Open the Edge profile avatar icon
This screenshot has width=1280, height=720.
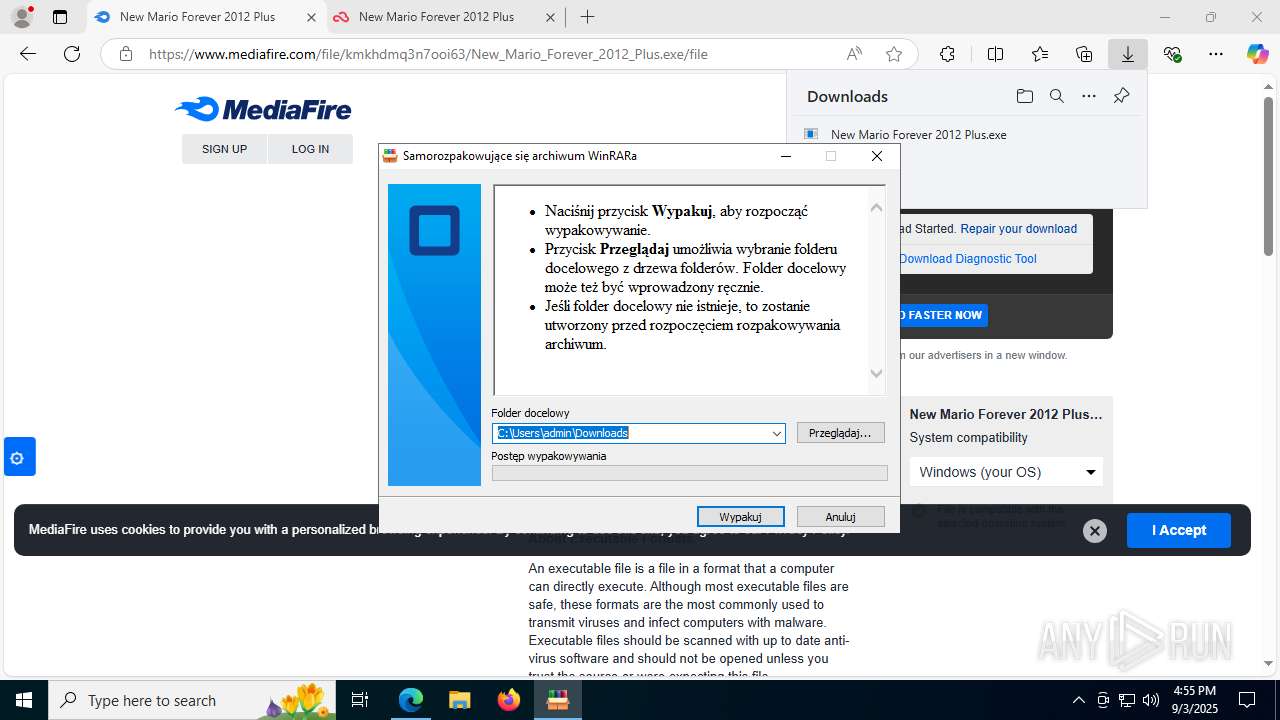point(21,17)
